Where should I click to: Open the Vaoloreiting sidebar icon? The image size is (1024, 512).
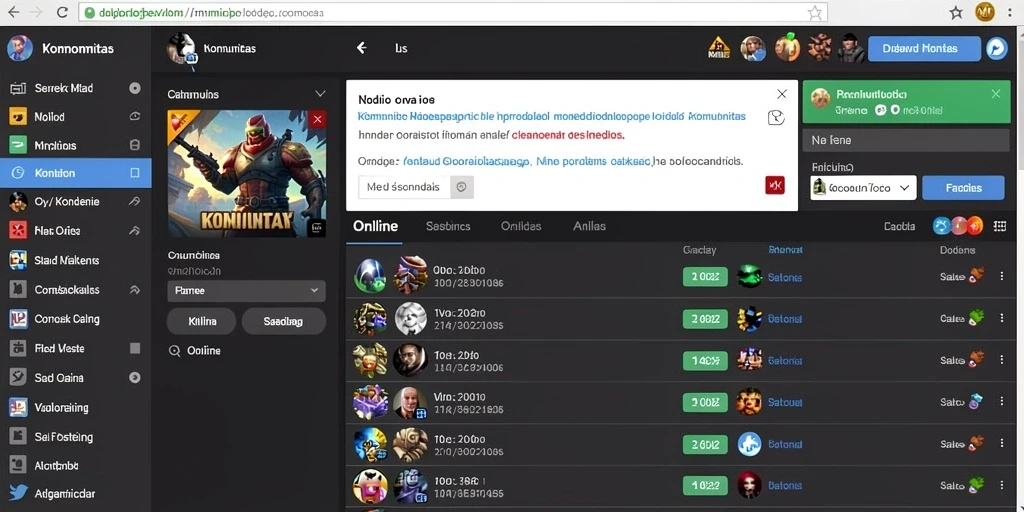point(18,408)
